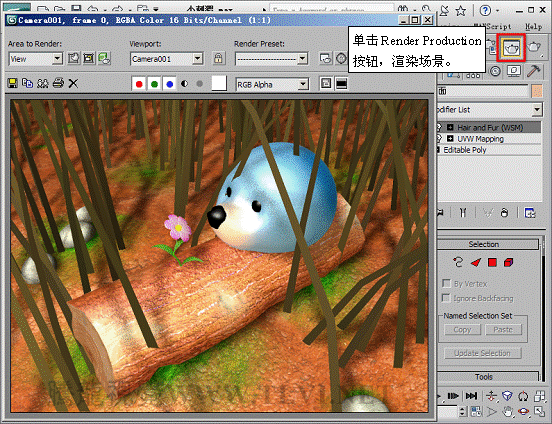This screenshot has width=552, height=424.
Task: Open the Display panel tab
Action: pos(514,71)
